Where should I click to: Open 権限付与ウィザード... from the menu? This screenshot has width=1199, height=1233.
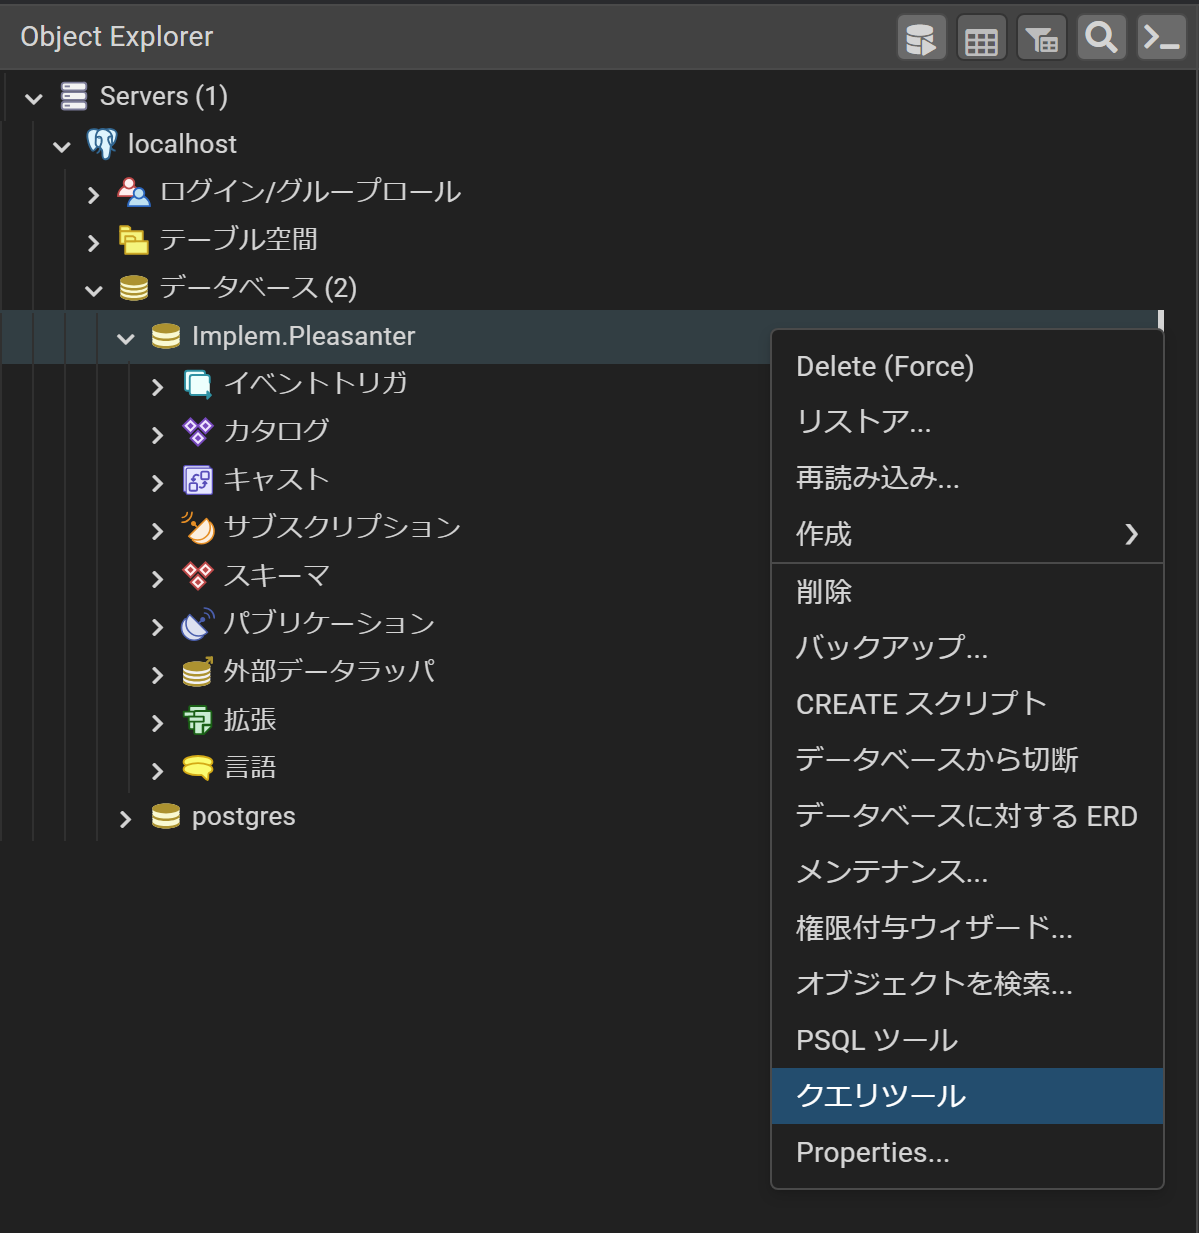pyautogui.click(x=967, y=928)
